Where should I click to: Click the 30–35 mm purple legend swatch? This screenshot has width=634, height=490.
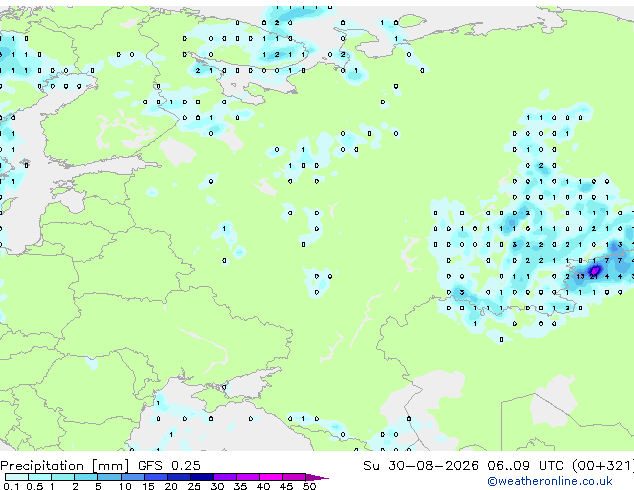pos(224,477)
